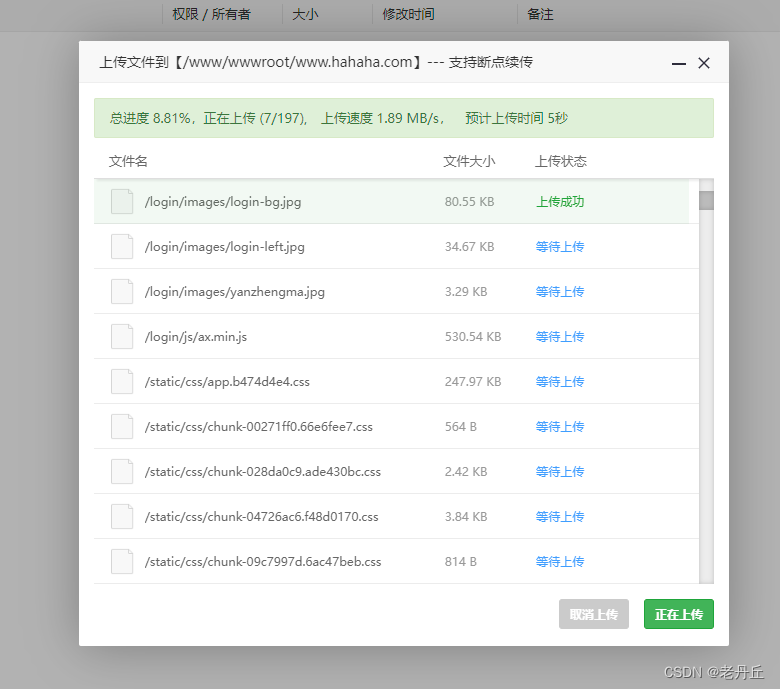The height and width of the screenshot is (689, 780).
Task: Click the file icon for chunk-00271ff0.66e6fee7.css
Action: pos(122,426)
